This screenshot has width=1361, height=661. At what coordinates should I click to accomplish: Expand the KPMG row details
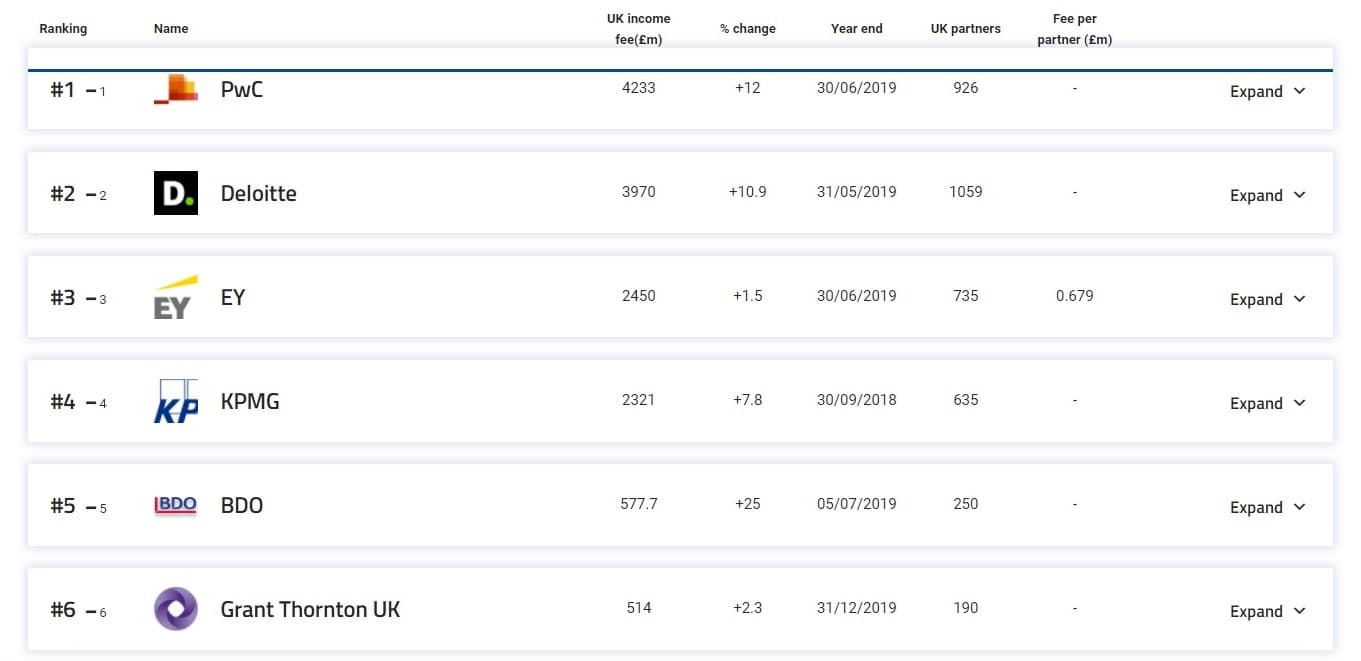coord(1268,403)
